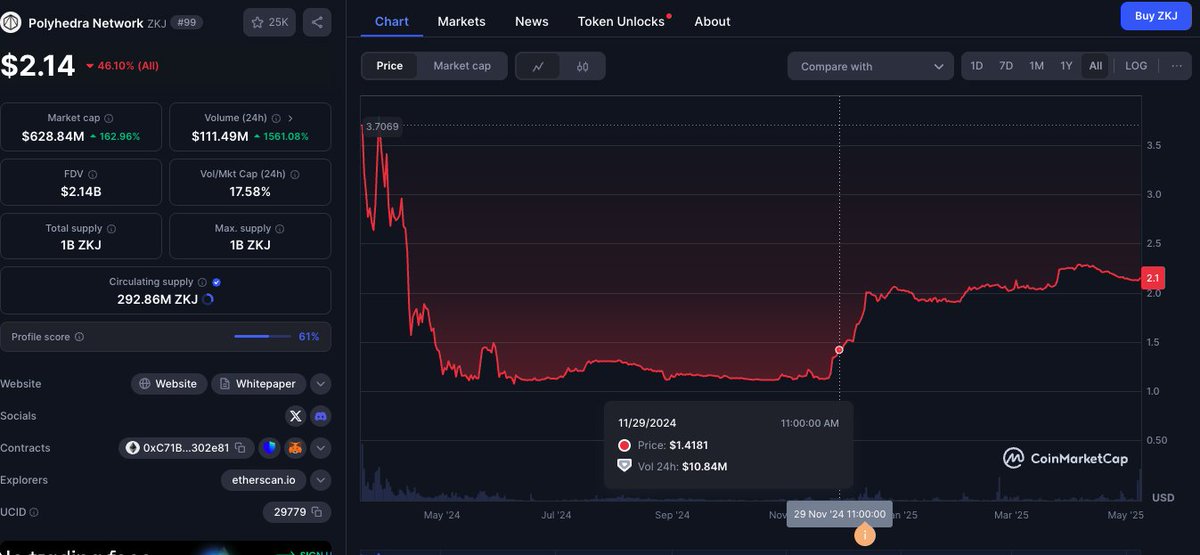Select the 1M time range

click(x=1037, y=66)
